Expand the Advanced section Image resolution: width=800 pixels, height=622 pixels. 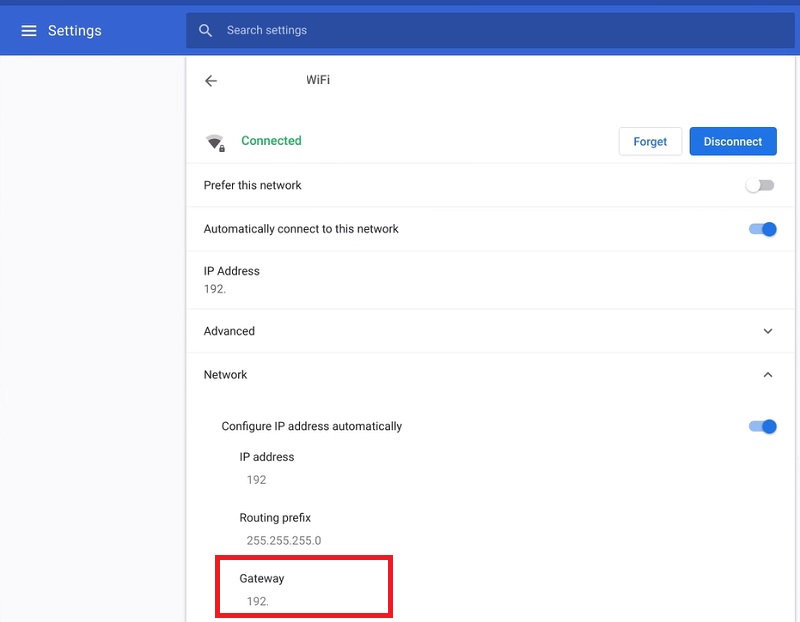[490, 331]
